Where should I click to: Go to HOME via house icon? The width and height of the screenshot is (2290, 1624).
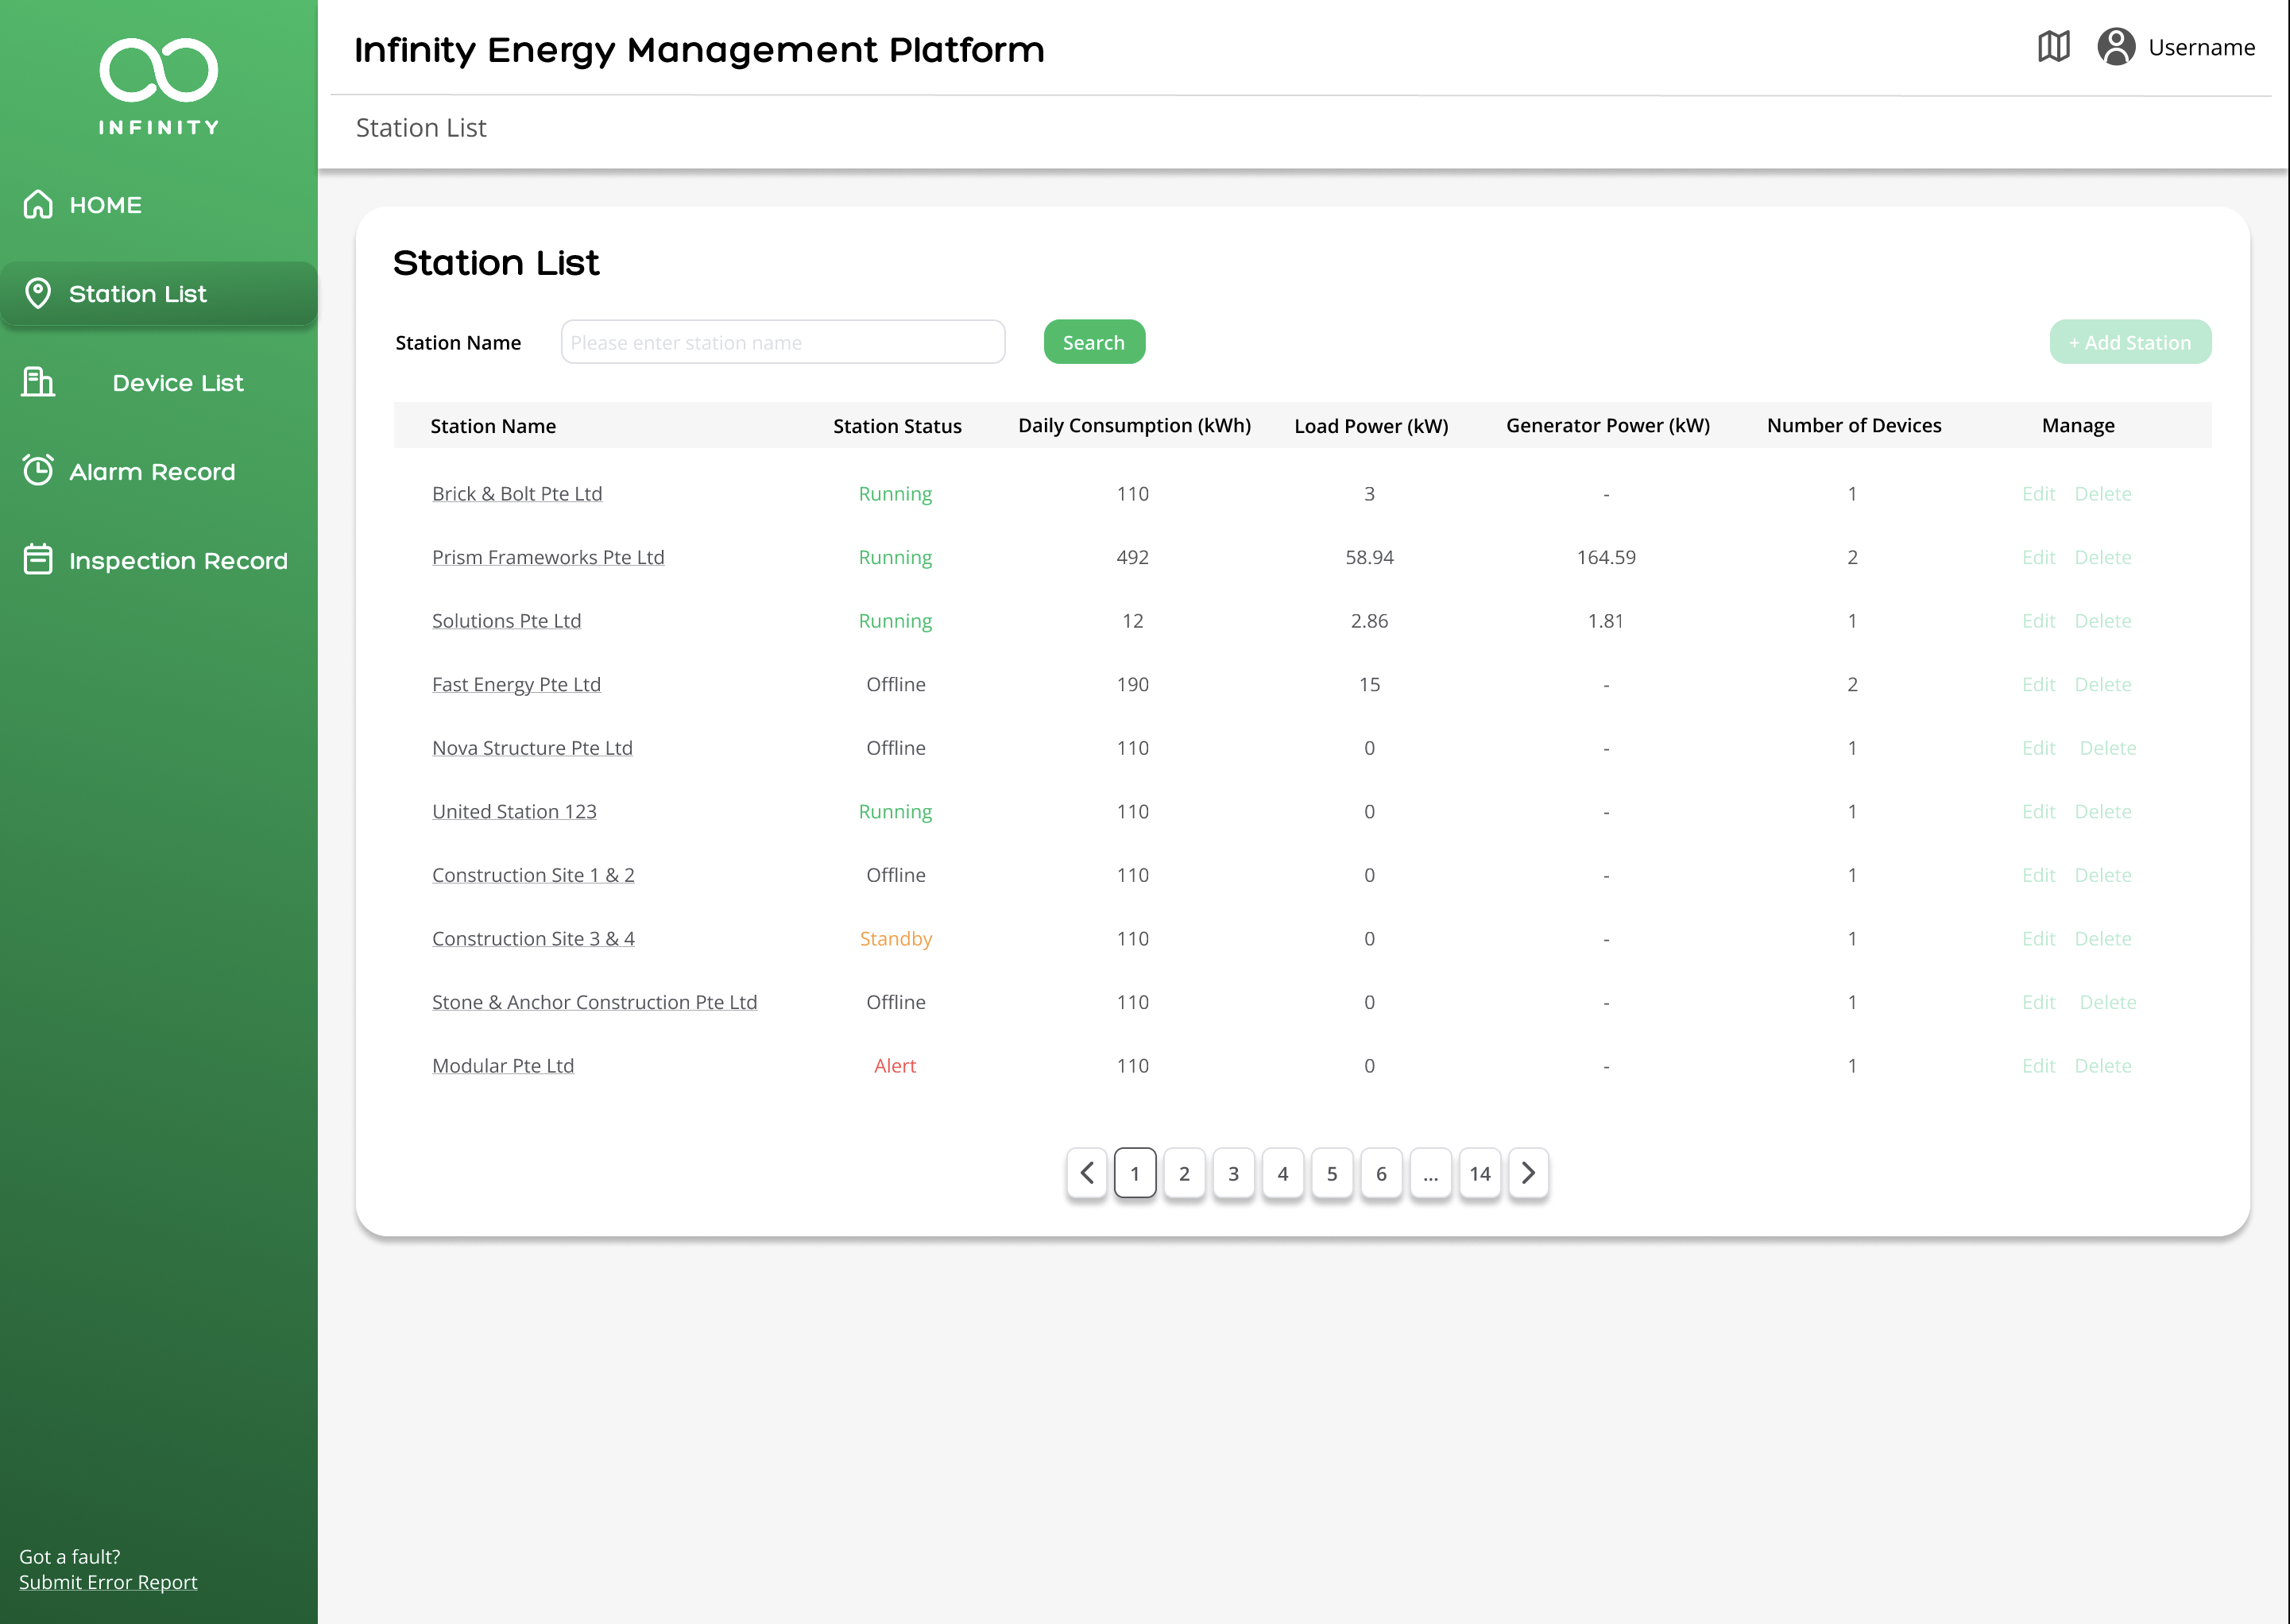38,204
